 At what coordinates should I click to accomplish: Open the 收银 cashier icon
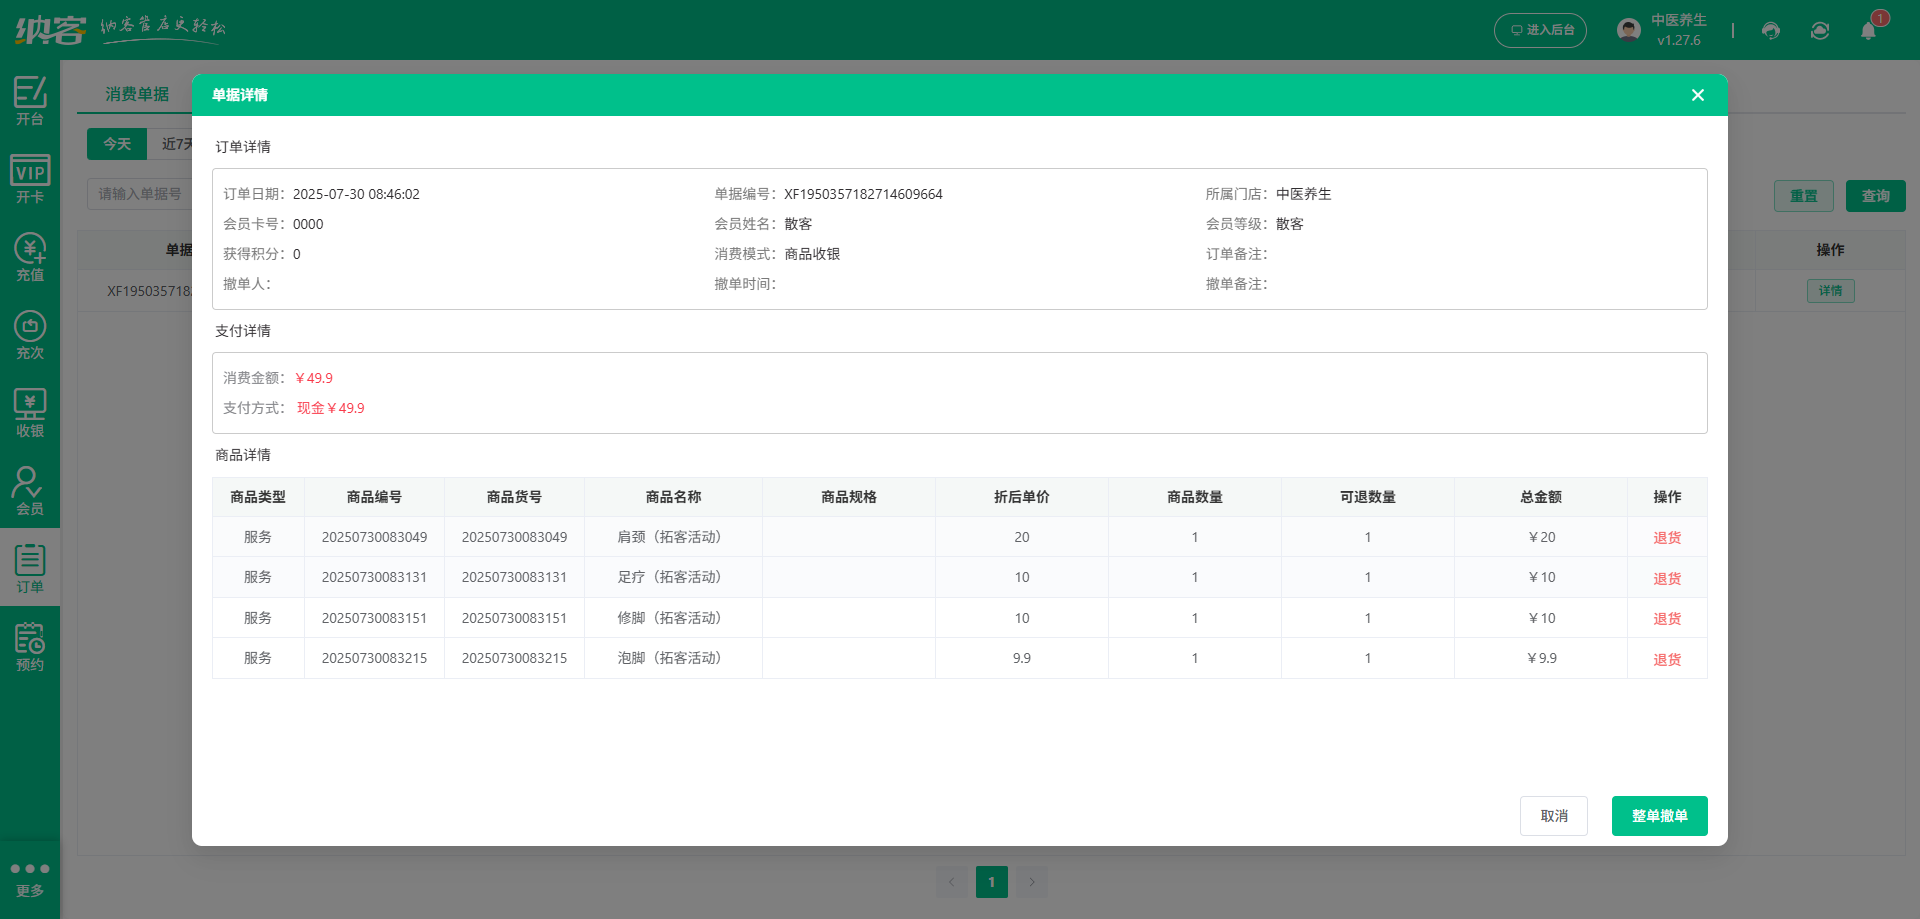30,413
